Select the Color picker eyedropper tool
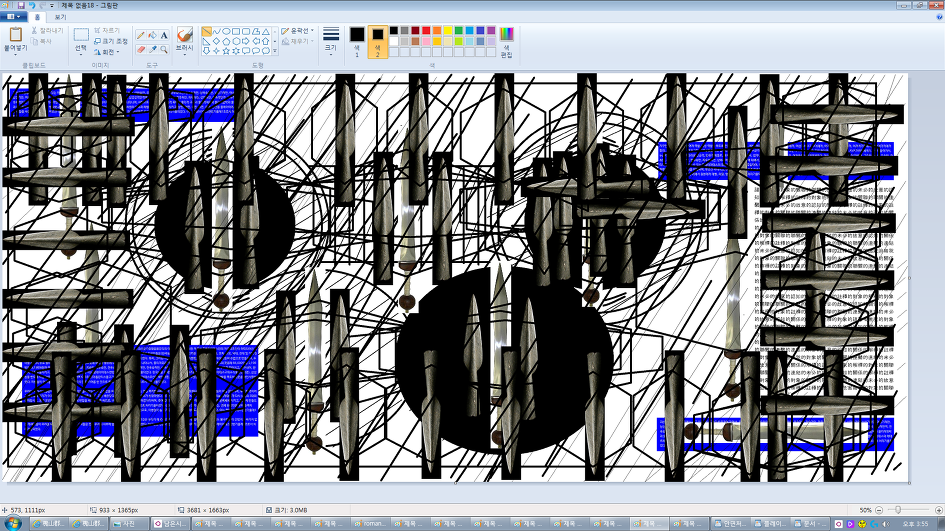The width and height of the screenshot is (945, 531). coord(152,49)
